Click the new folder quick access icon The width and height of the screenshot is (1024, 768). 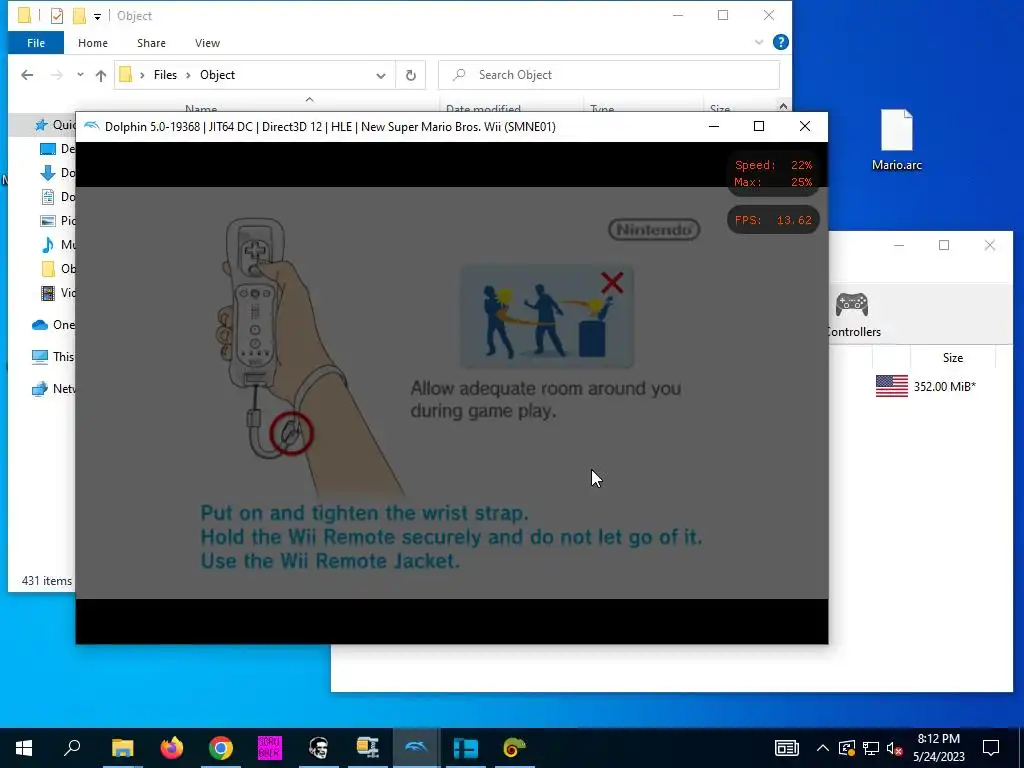click(x=79, y=16)
